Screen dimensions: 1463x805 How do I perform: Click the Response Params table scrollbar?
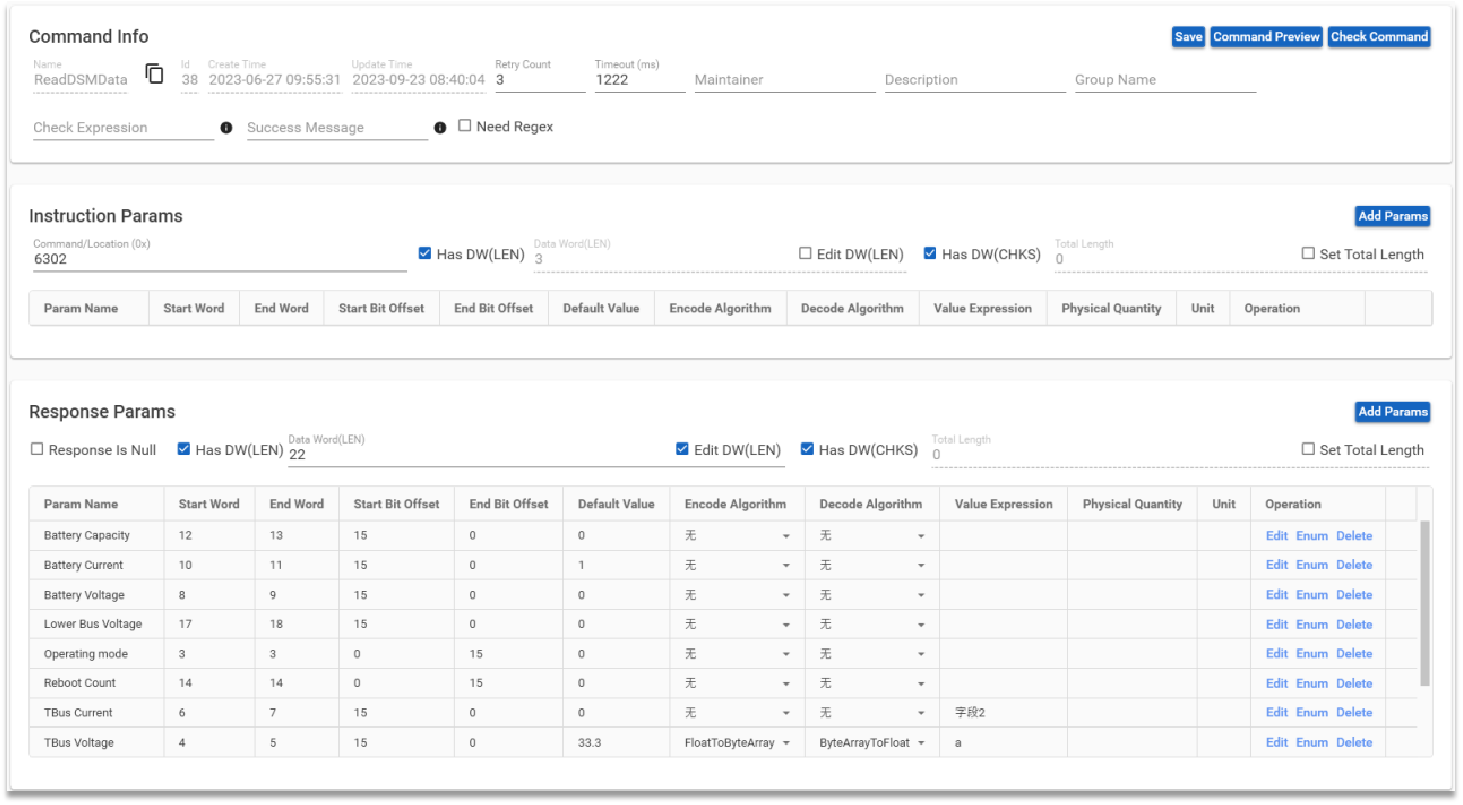(x=1425, y=603)
